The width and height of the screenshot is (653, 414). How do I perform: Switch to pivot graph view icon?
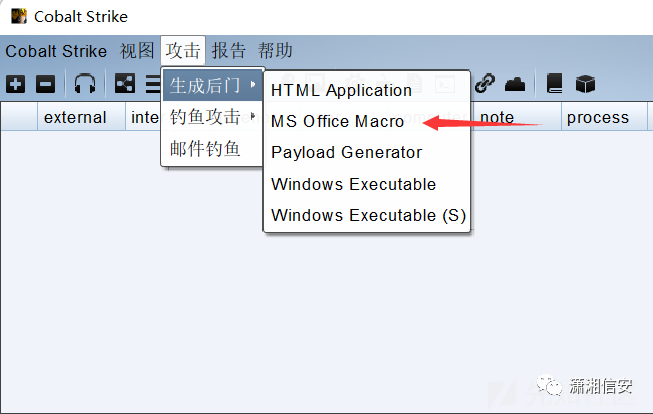tap(125, 83)
